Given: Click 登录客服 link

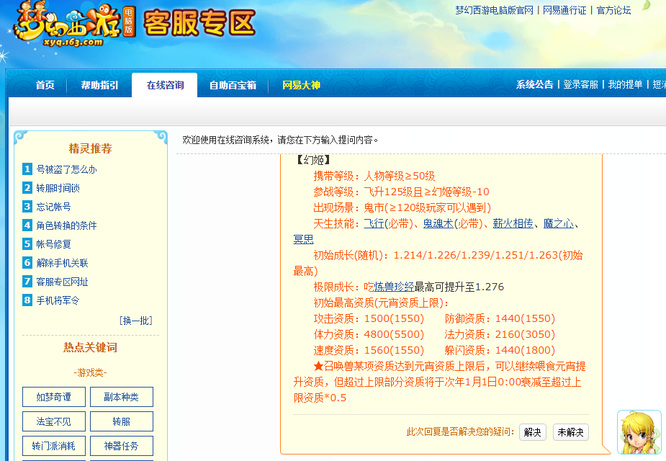Looking at the screenshot, I should pyautogui.click(x=581, y=85).
